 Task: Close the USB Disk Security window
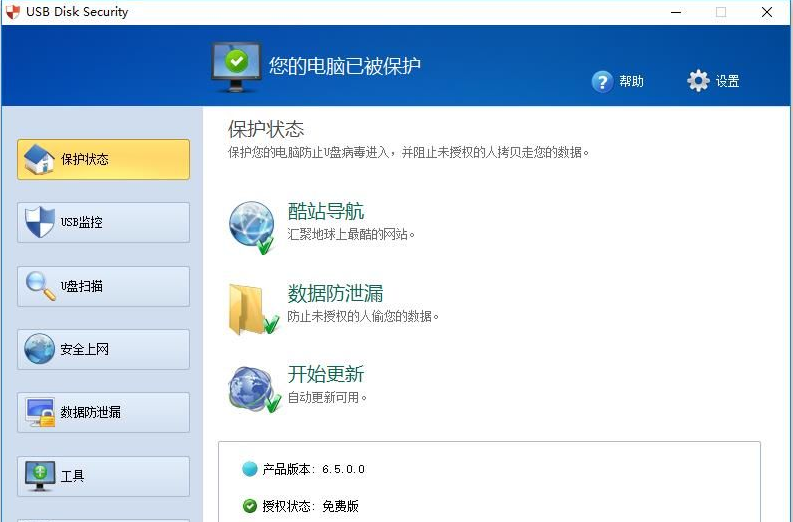(767, 12)
